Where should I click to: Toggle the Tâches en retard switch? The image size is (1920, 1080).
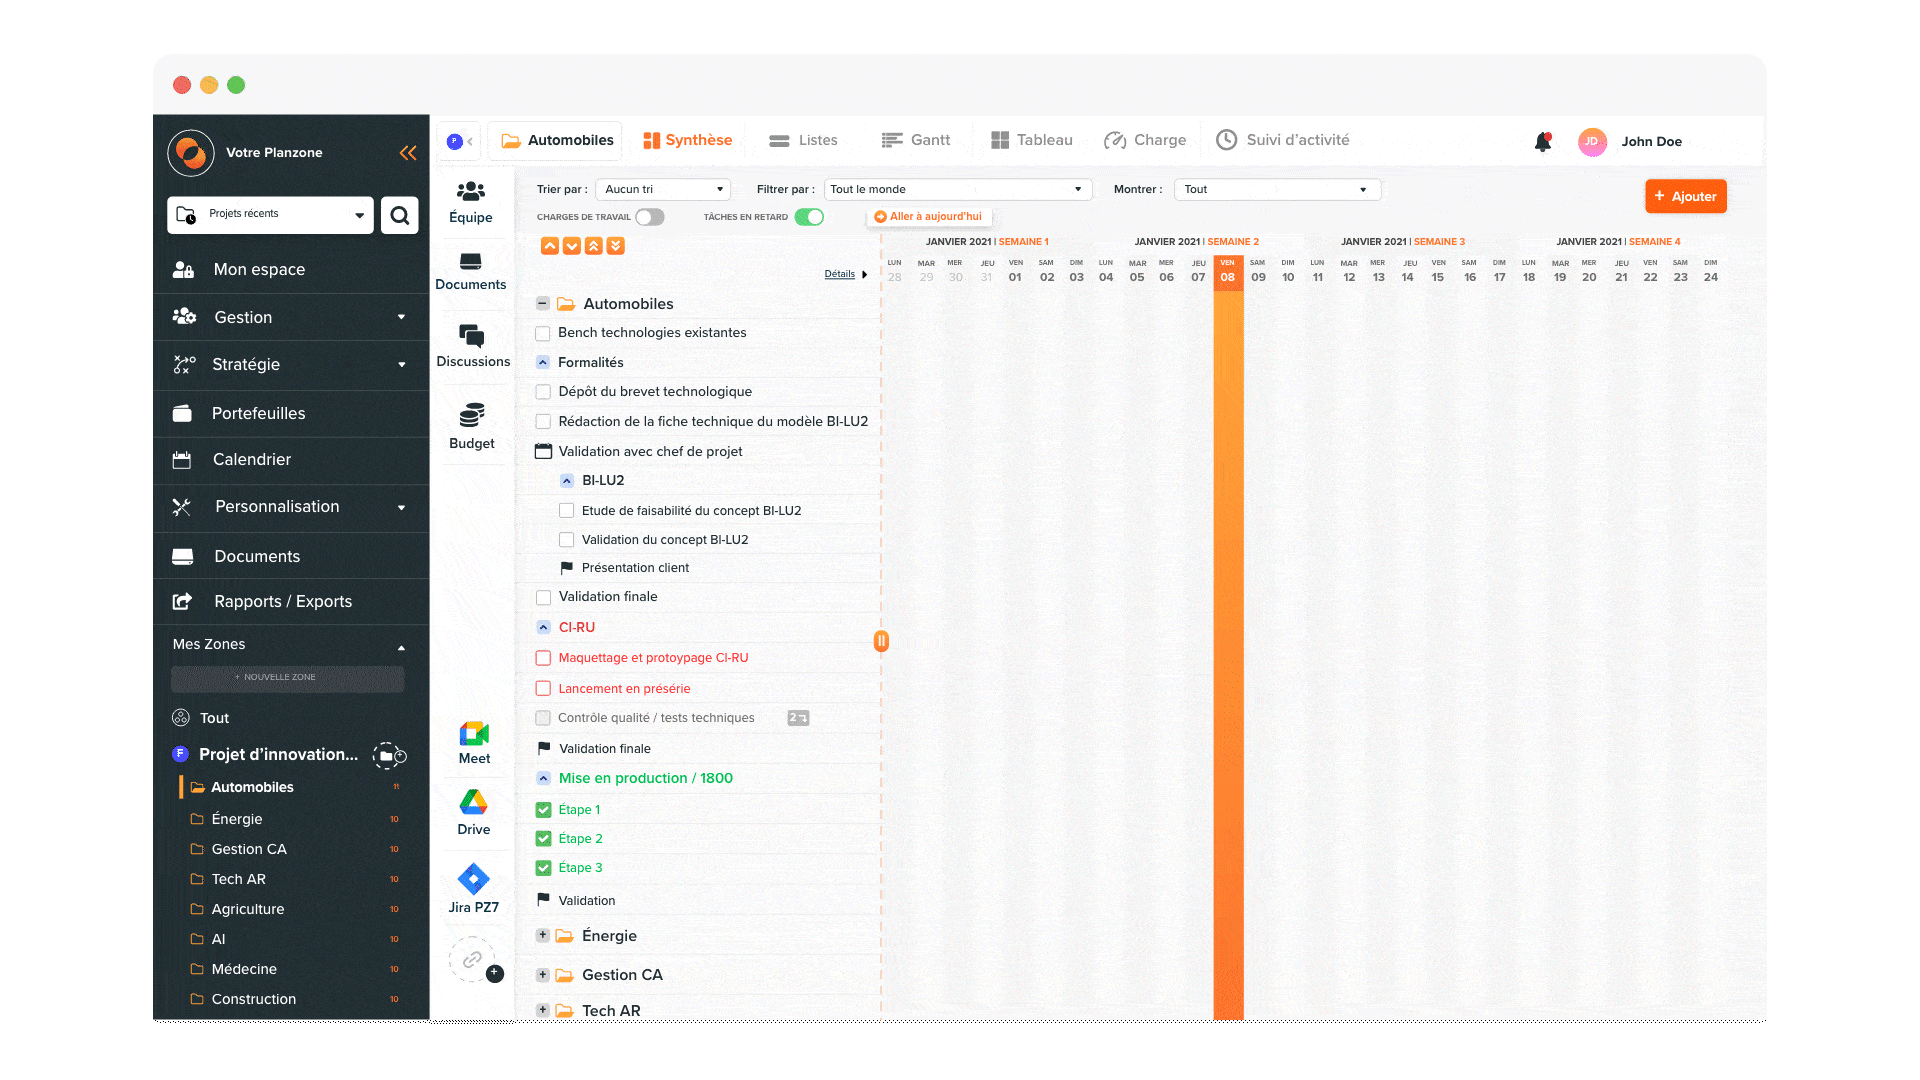[808, 216]
